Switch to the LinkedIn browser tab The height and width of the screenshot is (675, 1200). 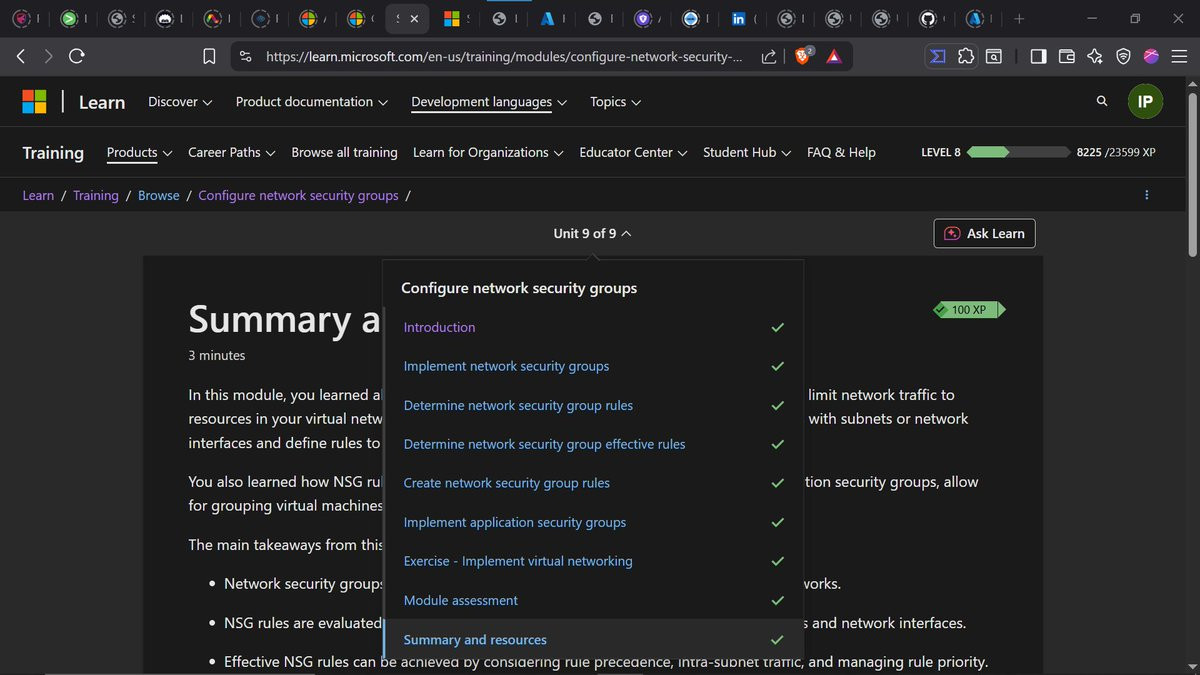[738, 19]
